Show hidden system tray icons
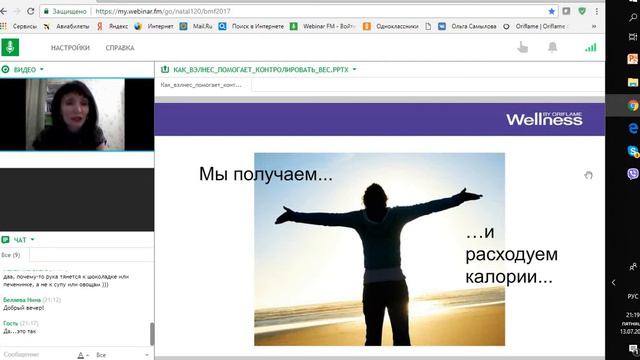The height and width of the screenshot is (360, 640). coord(613,282)
